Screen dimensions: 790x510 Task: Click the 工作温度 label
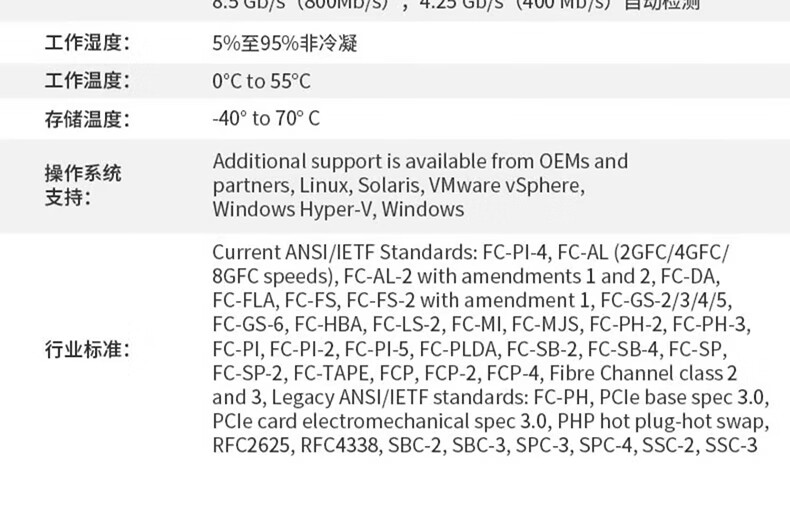pyautogui.click(x=87, y=81)
